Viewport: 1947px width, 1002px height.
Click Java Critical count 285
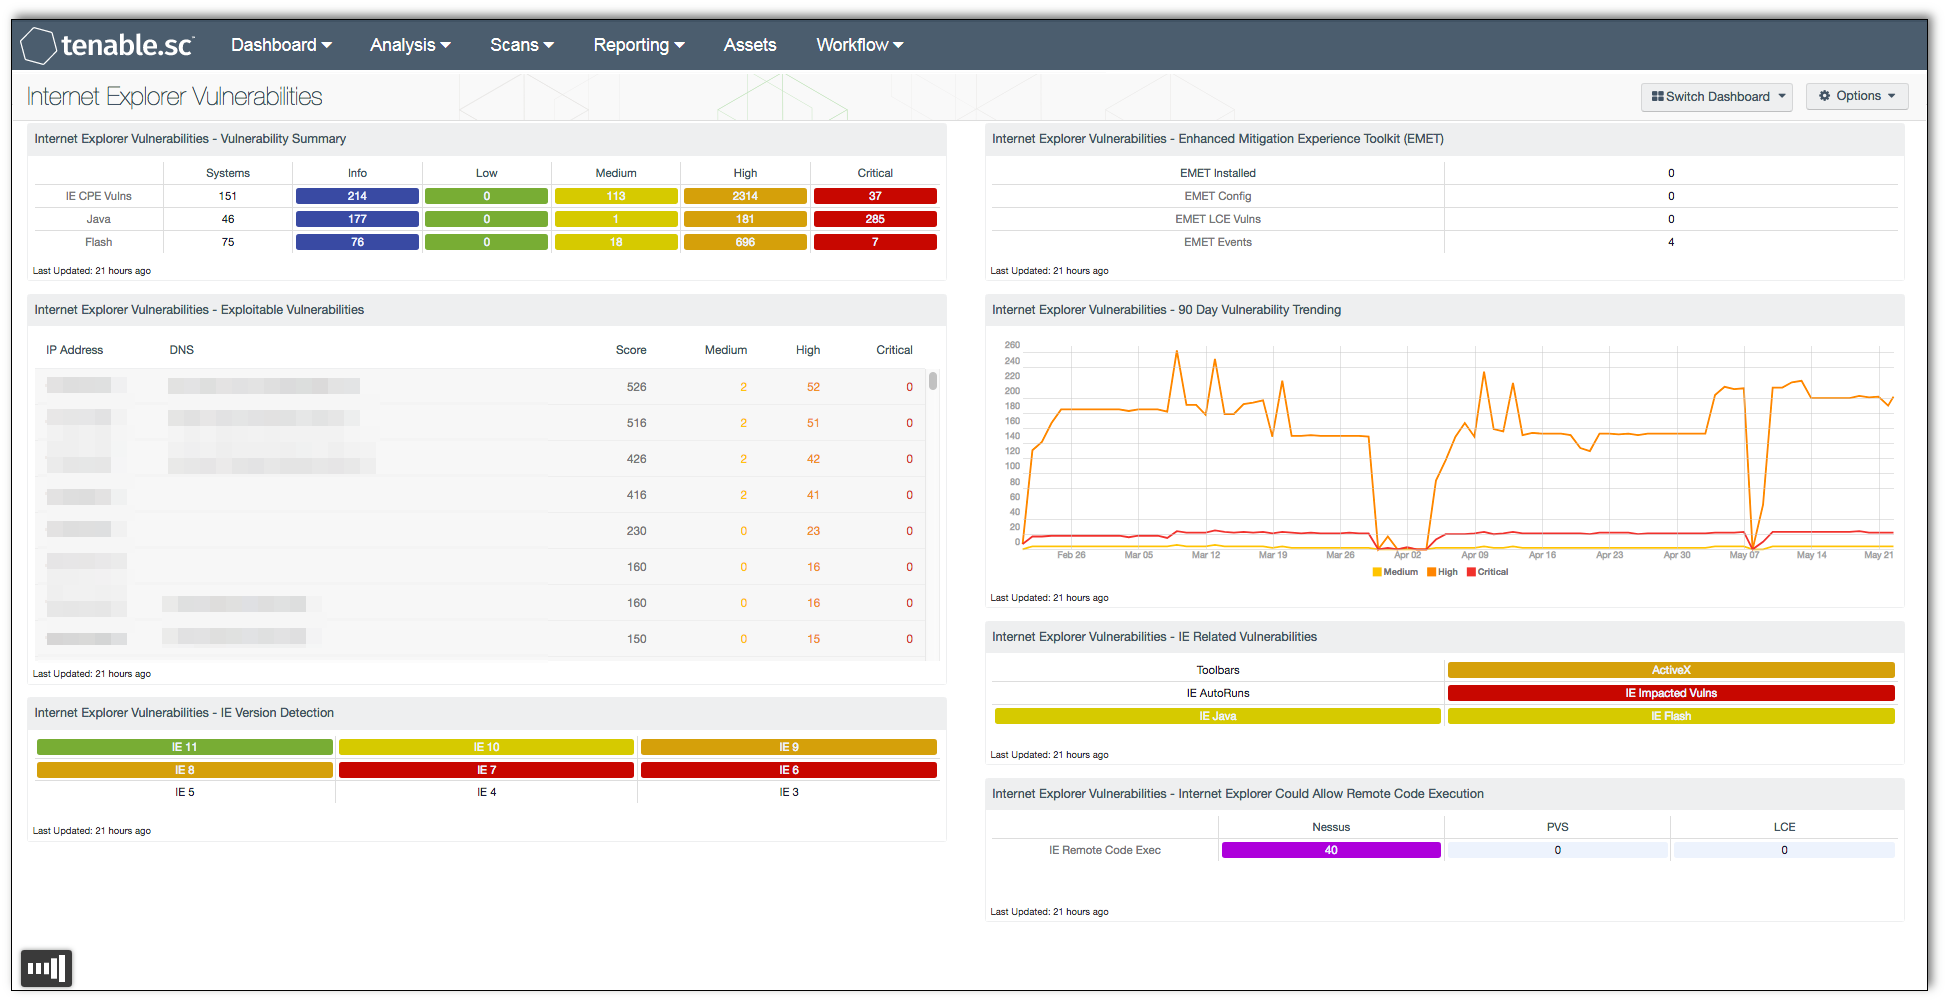[875, 219]
